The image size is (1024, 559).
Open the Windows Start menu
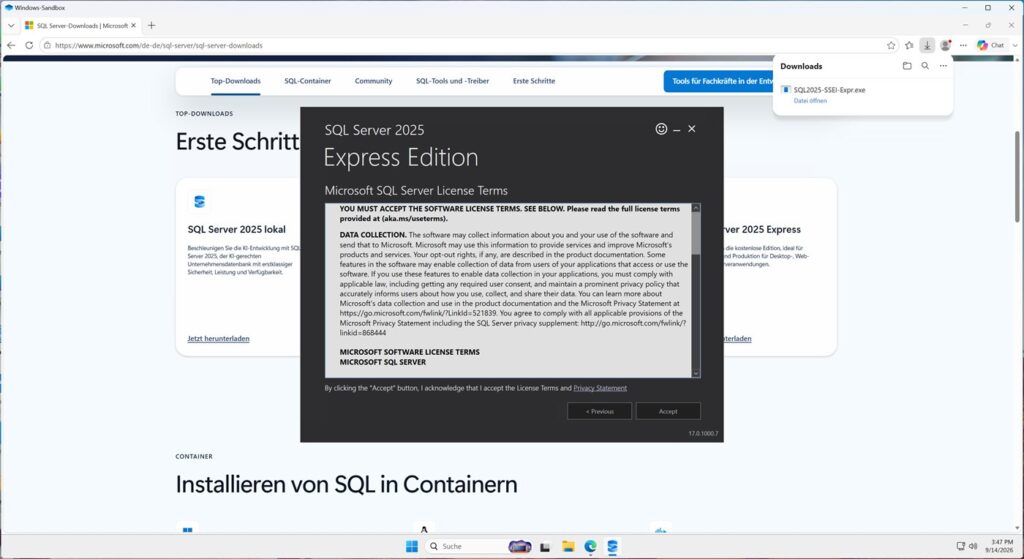[x=412, y=547]
